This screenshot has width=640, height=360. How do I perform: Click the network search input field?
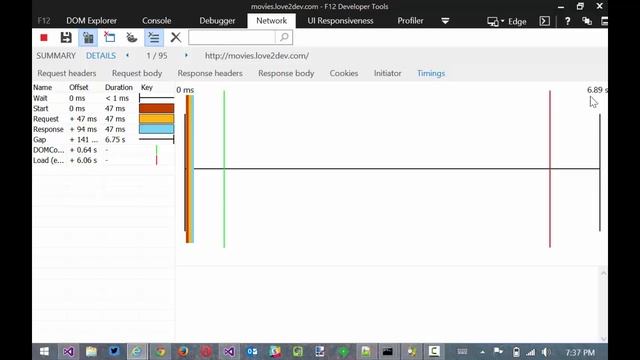[232, 38]
